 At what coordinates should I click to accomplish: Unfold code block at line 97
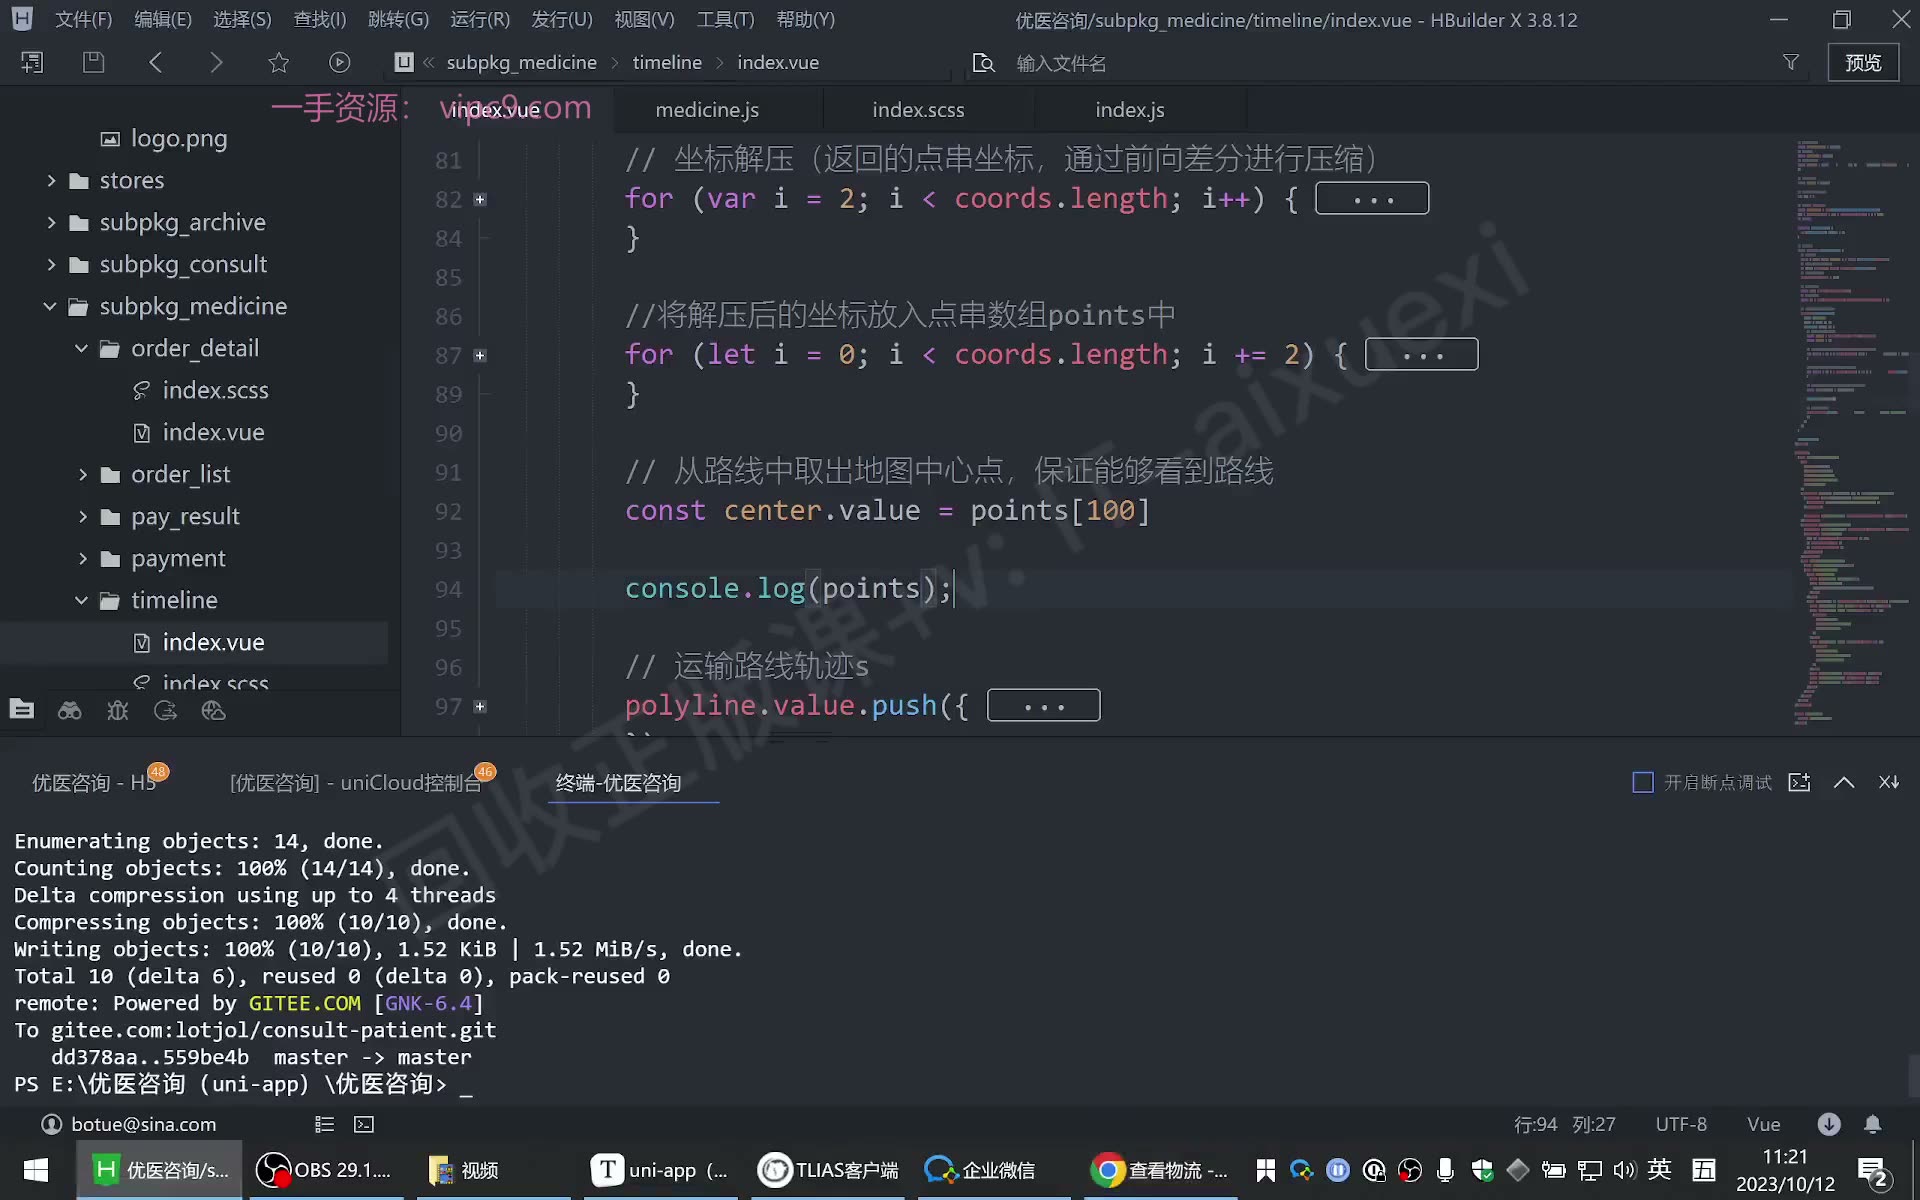coord(480,706)
